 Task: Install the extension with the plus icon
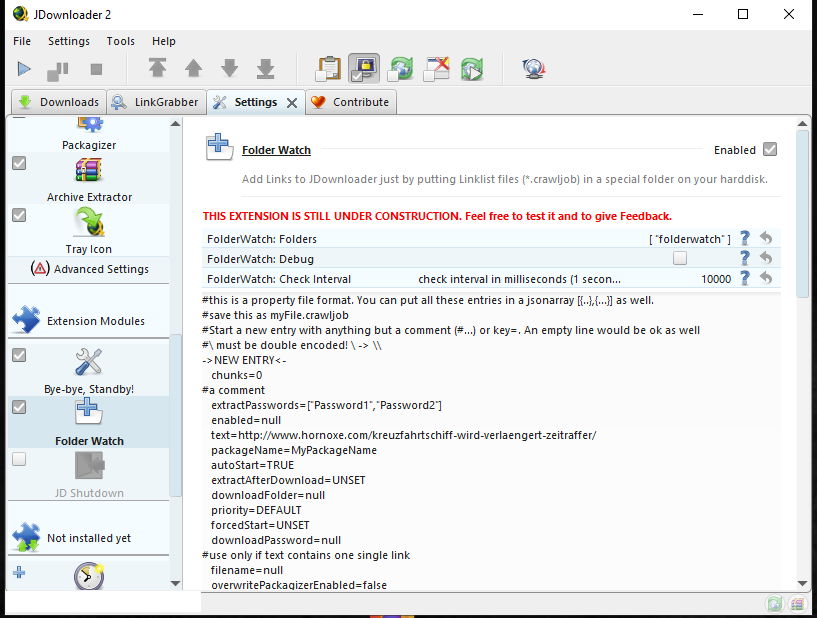pos(19,573)
